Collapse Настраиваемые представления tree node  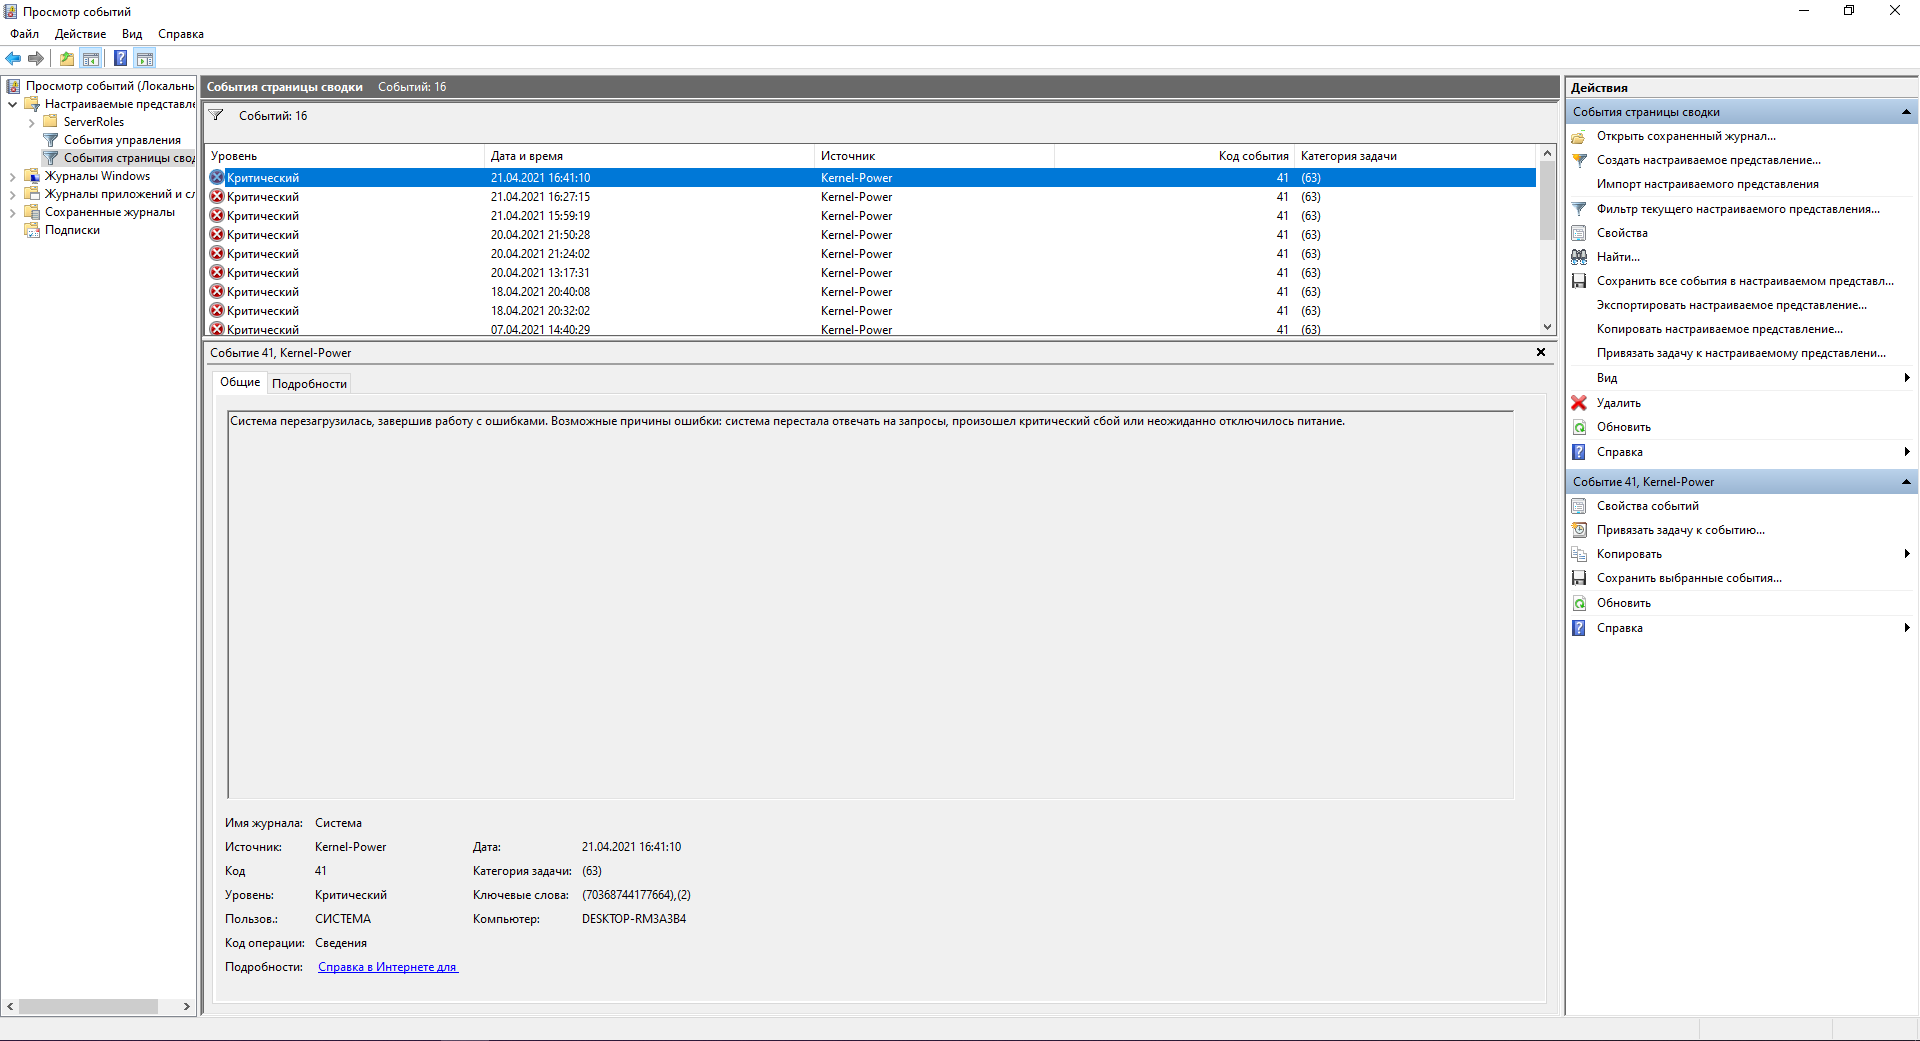pyautogui.click(x=12, y=104)
